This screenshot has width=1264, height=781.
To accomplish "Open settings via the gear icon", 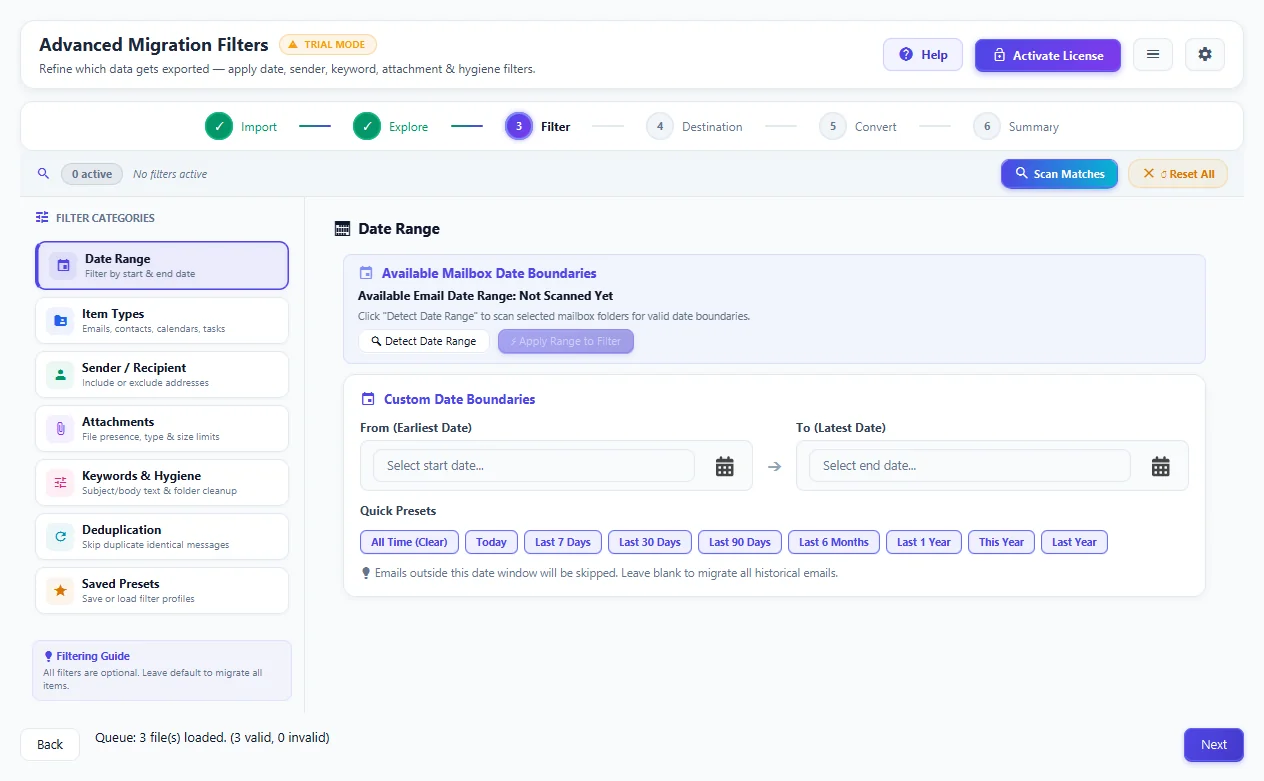I will (x=1205, y=55).
